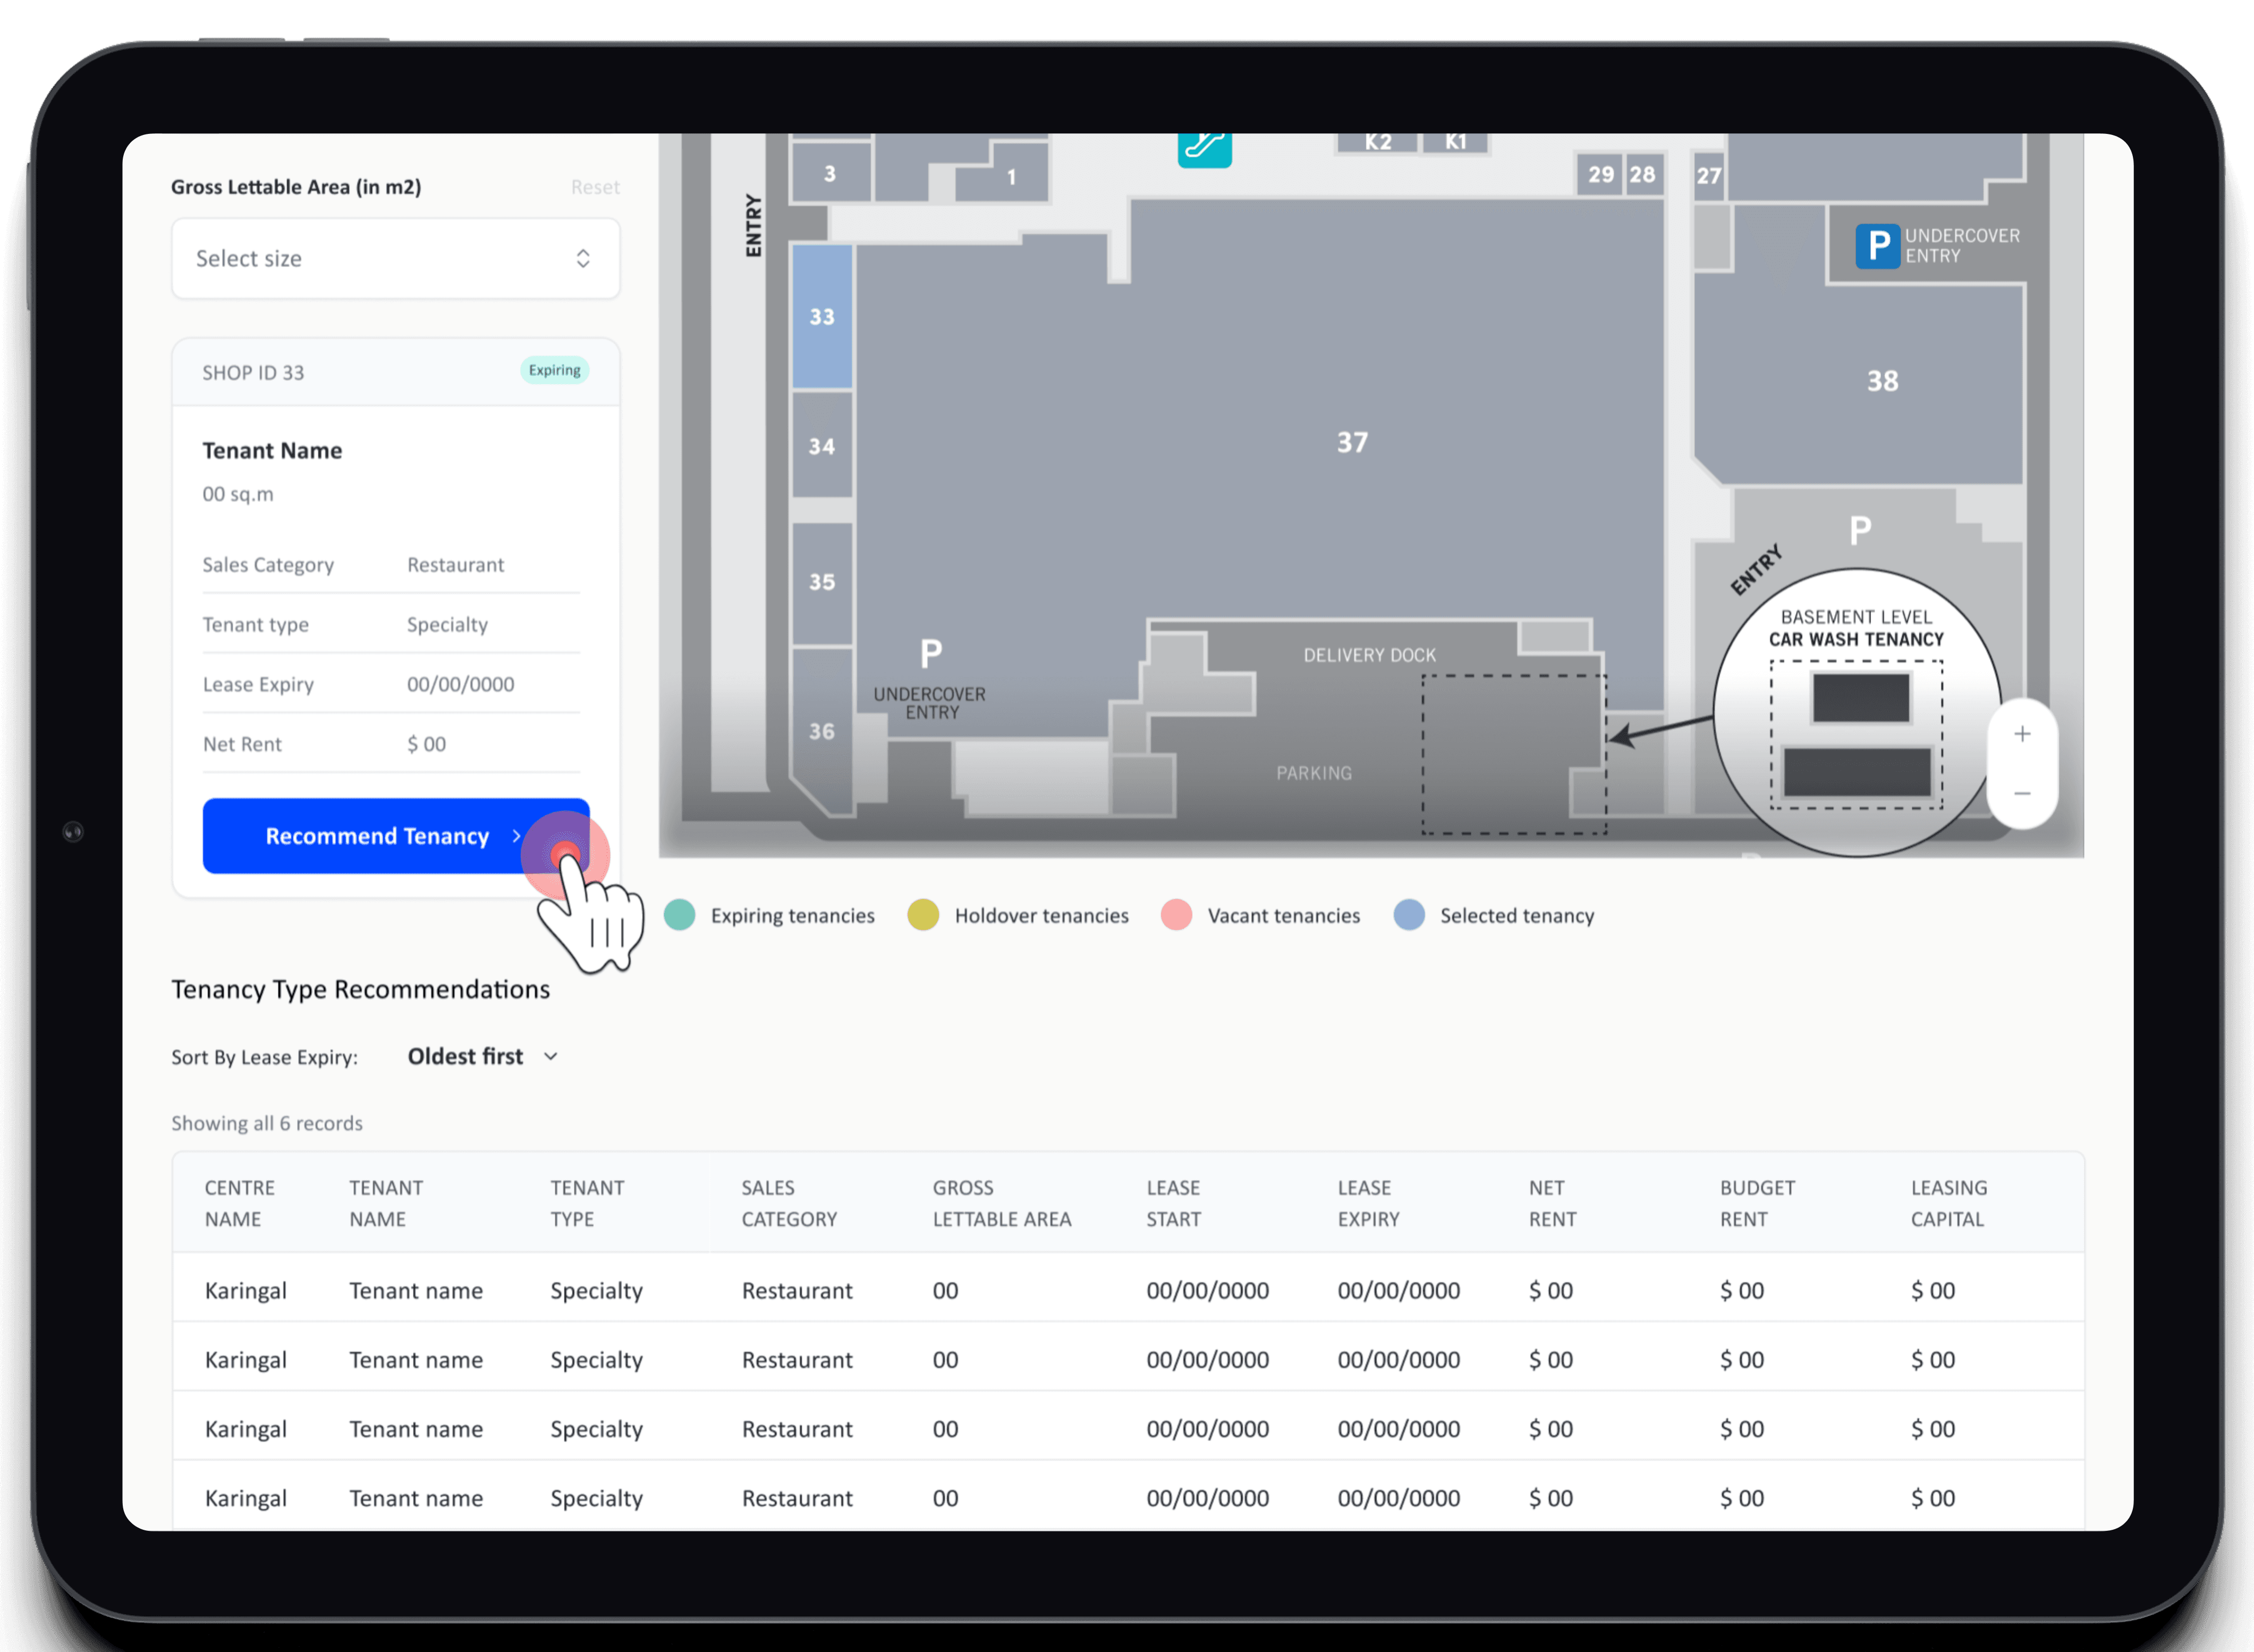This screenshot has width=2254, height=1652.
Task: Click the Selected tenancy blue legend dot
Action: pyautogui.click(x=1409, y=915)
